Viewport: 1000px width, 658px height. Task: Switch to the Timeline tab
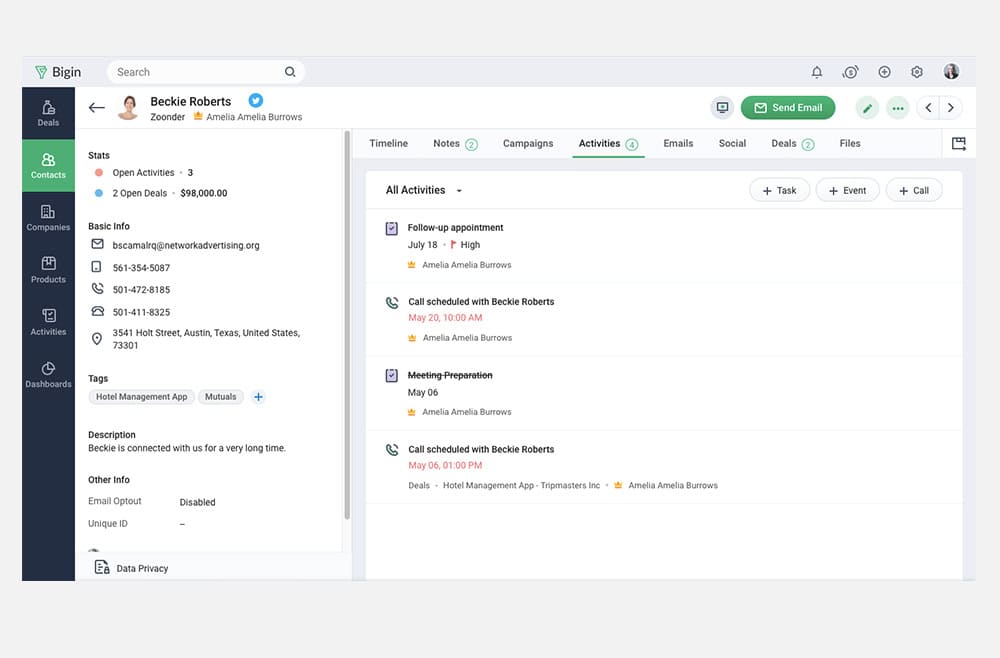tap(388, 143)
